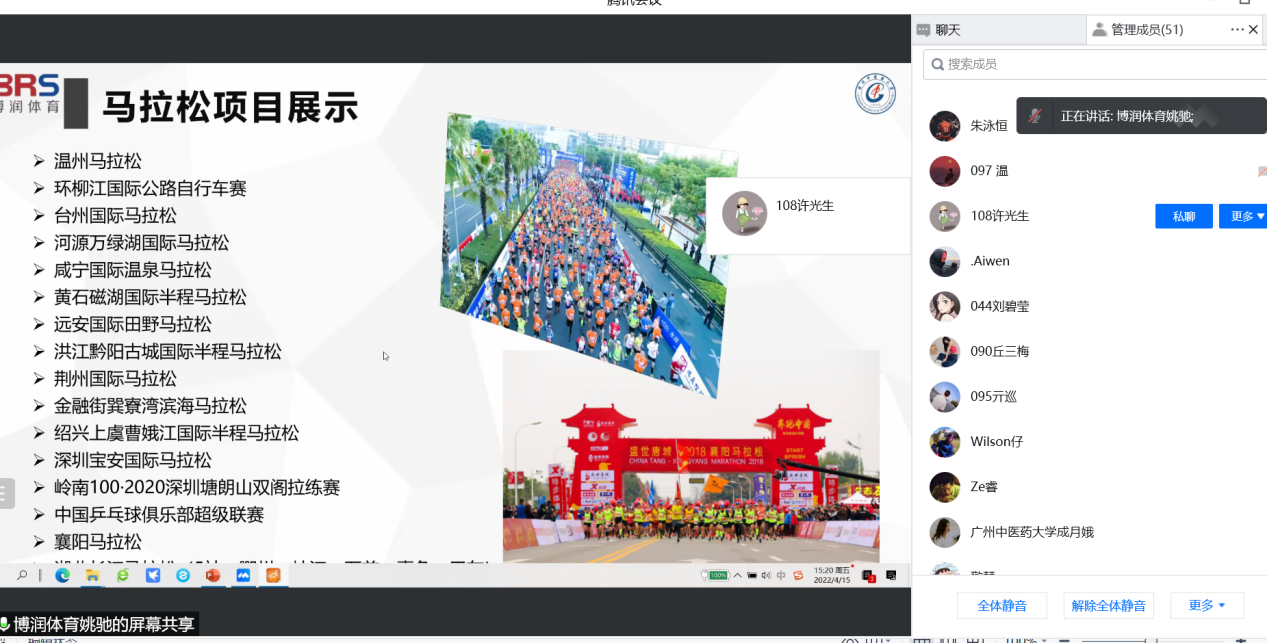Click Wilson仔's profile avatar
Viewport: 1267px width, 643px height.
tap(945, 442)
